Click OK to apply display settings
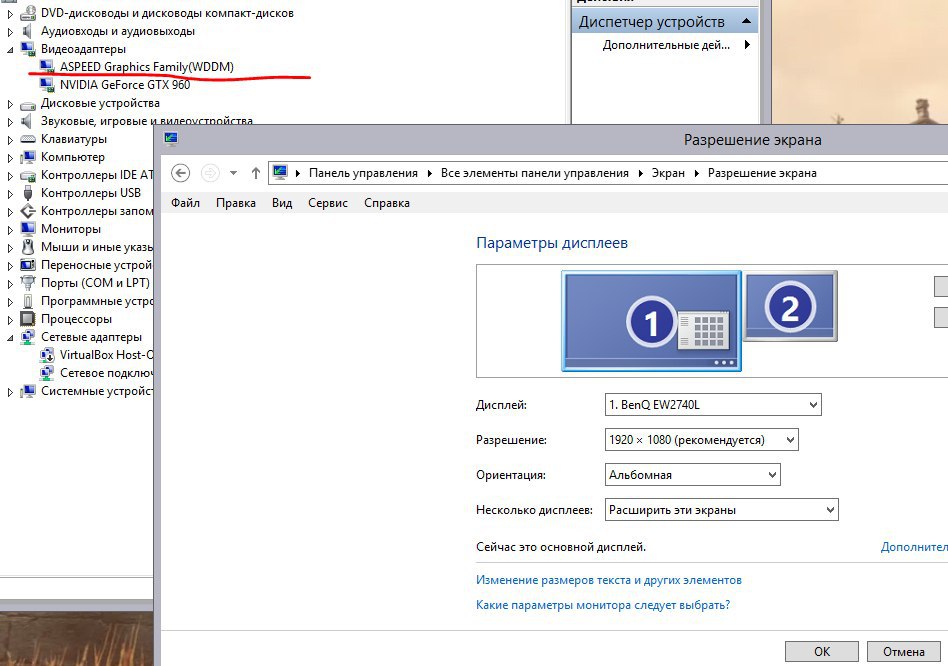Screen dimensions: 948x666 pyautogui.click(x=822, y=651)
